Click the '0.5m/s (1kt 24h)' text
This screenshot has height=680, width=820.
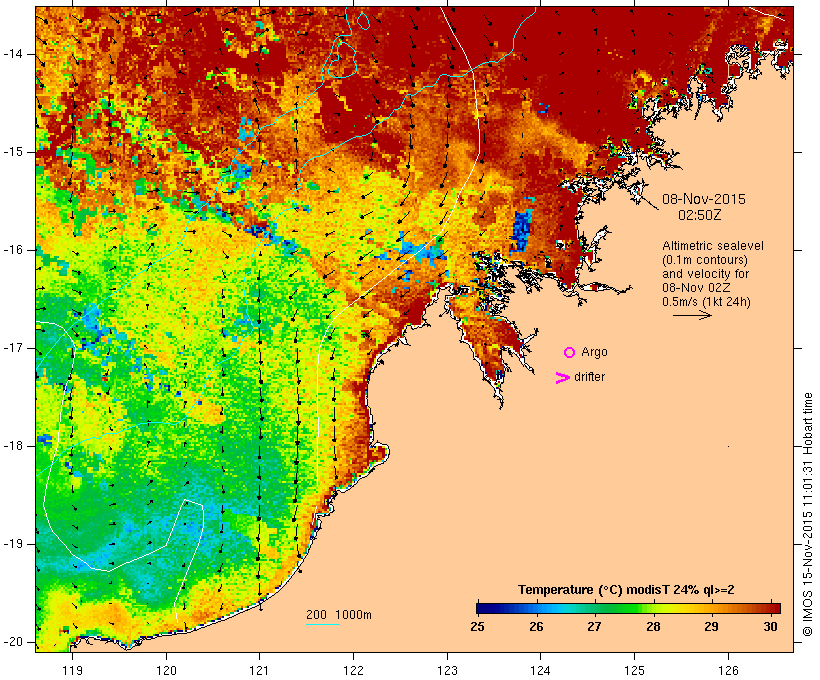click(706, 302)
